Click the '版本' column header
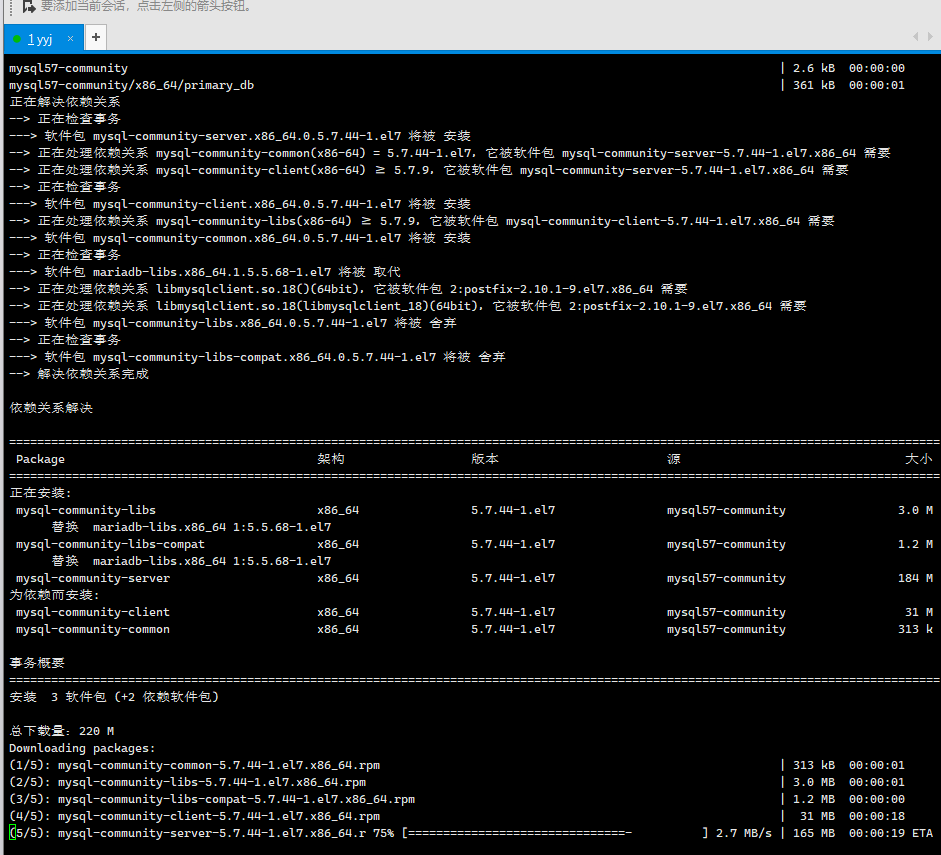The width and height of the screenshot is (941, 855). 485,459
